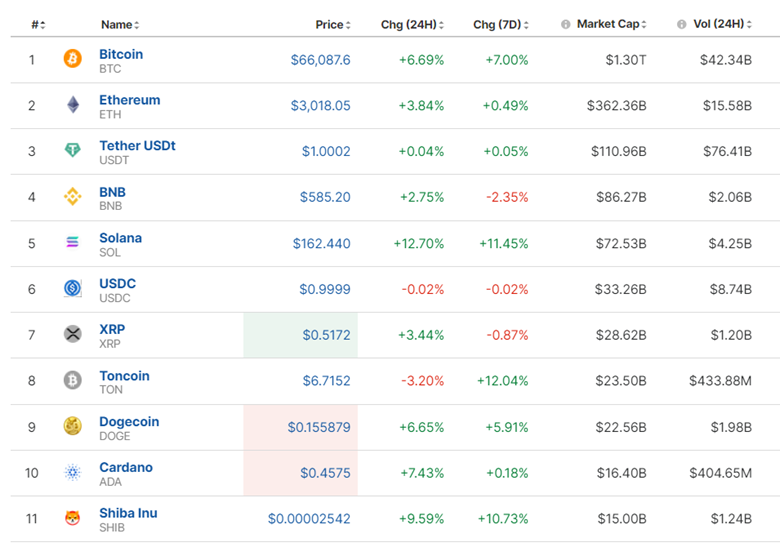The image size is (780, 547).
Task: Click the Bitcoin coin logo icon
Action: pyautogui.click(x=73, y=59)
